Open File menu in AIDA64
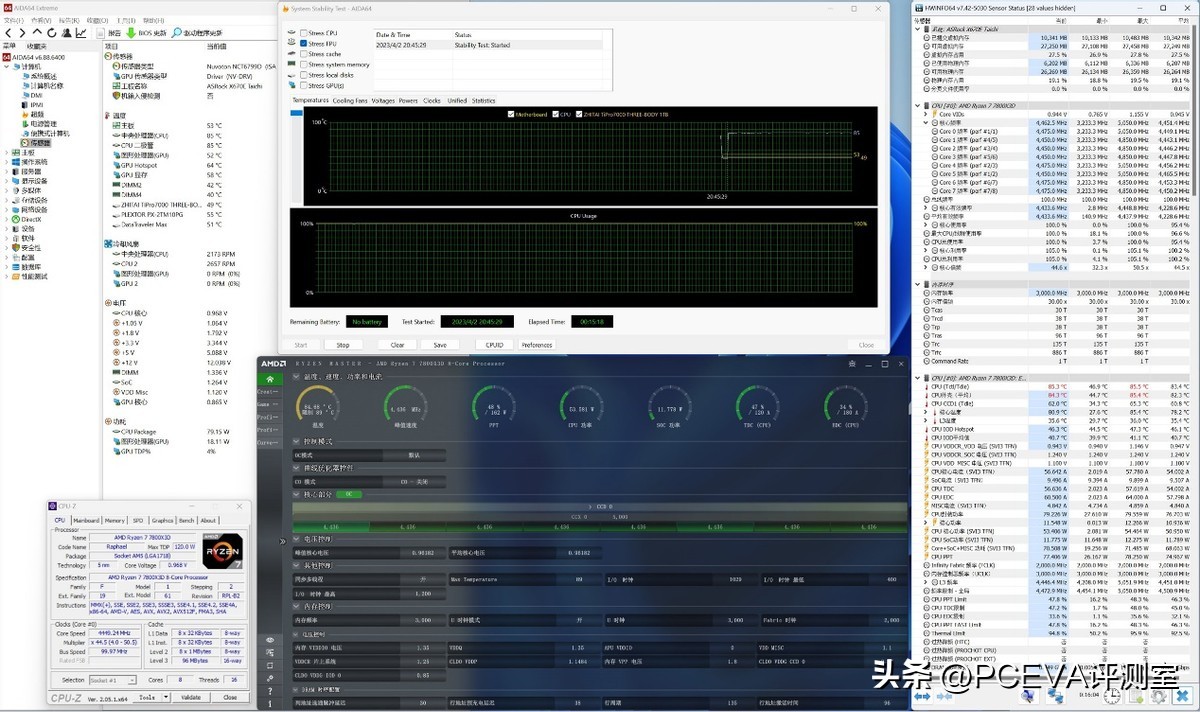Screen dimensions: 1200x712 tap(14, 20)
